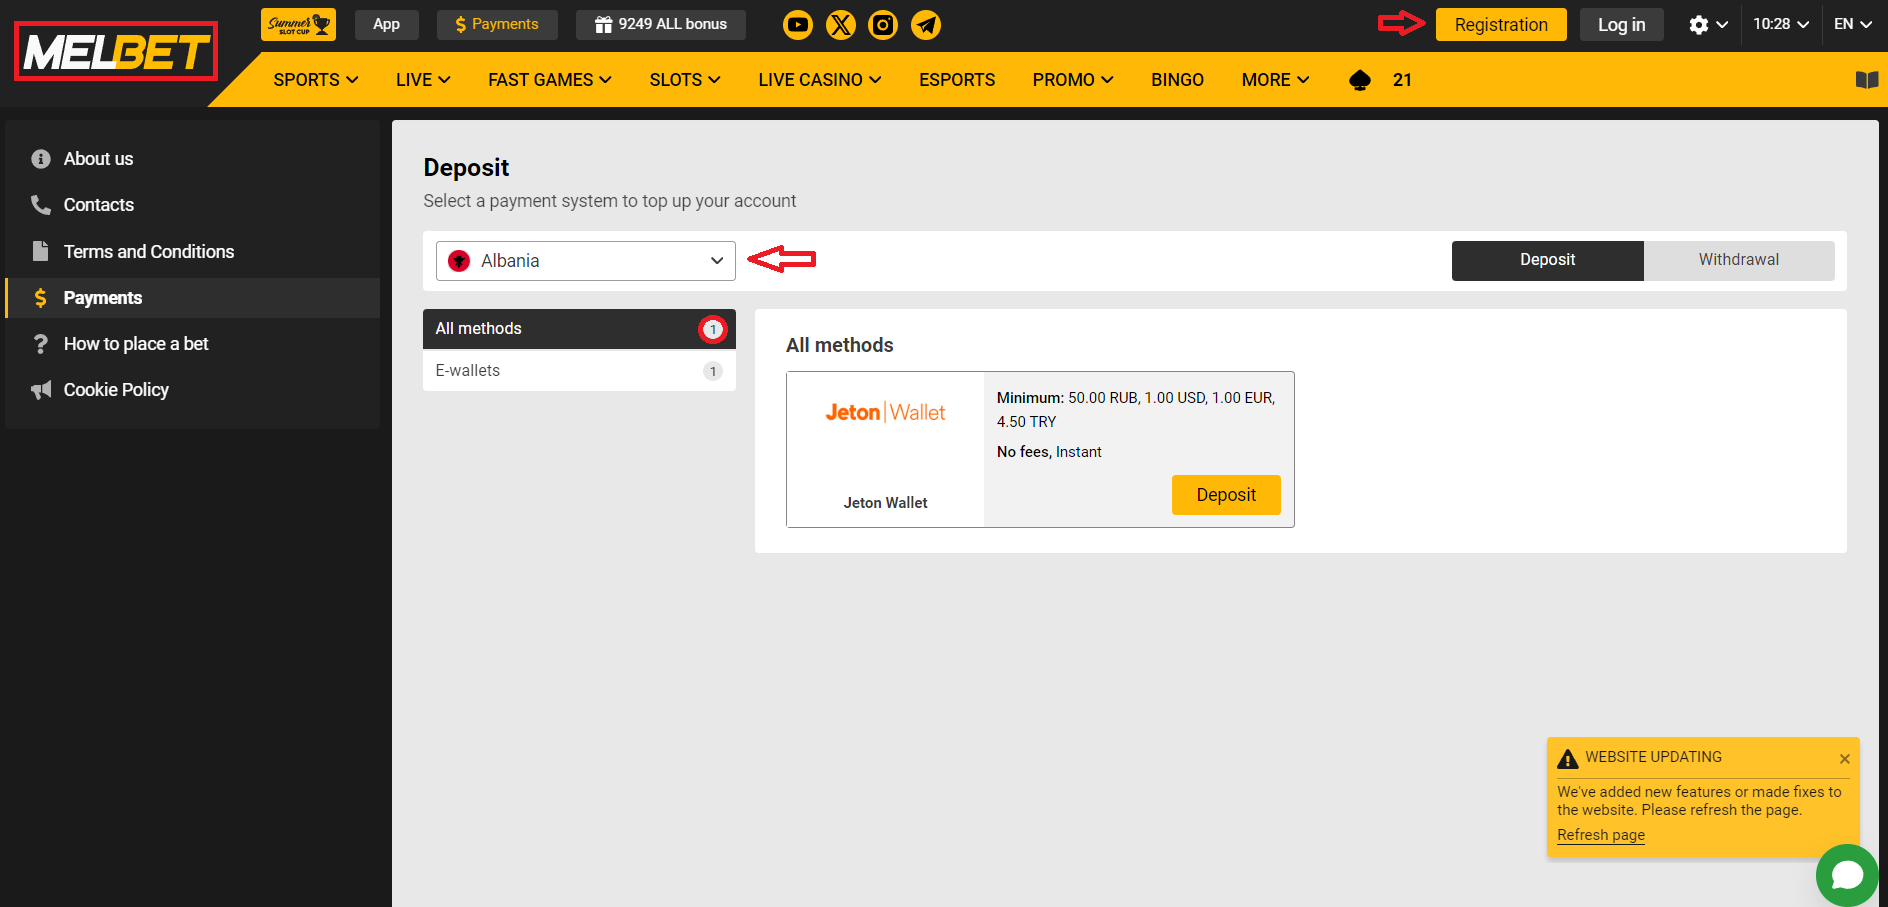Open the live chat bubble icon
1888x907 pixels.
click(x=1847, y=875)
